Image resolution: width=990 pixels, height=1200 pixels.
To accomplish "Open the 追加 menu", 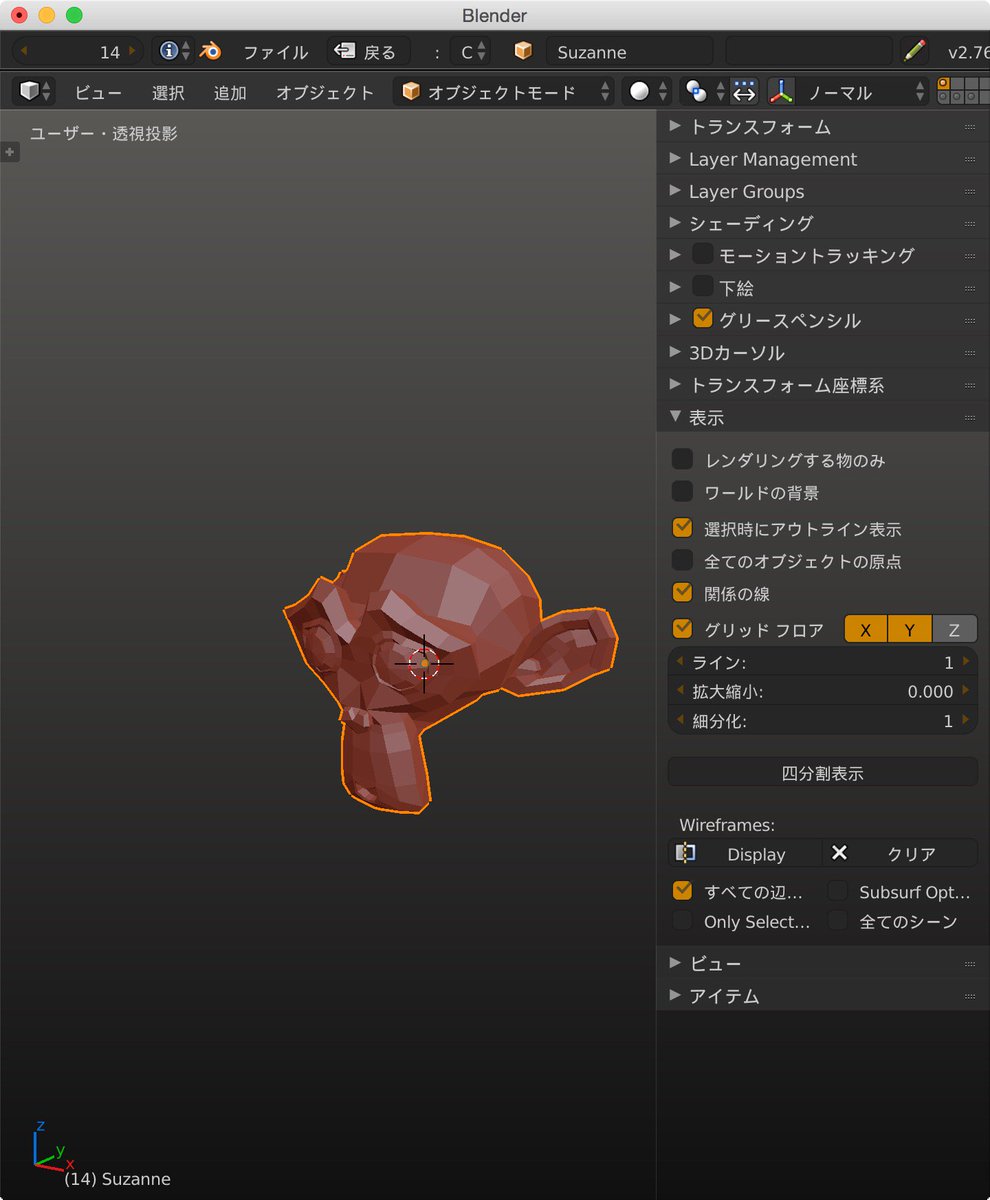I will point(230,93).
